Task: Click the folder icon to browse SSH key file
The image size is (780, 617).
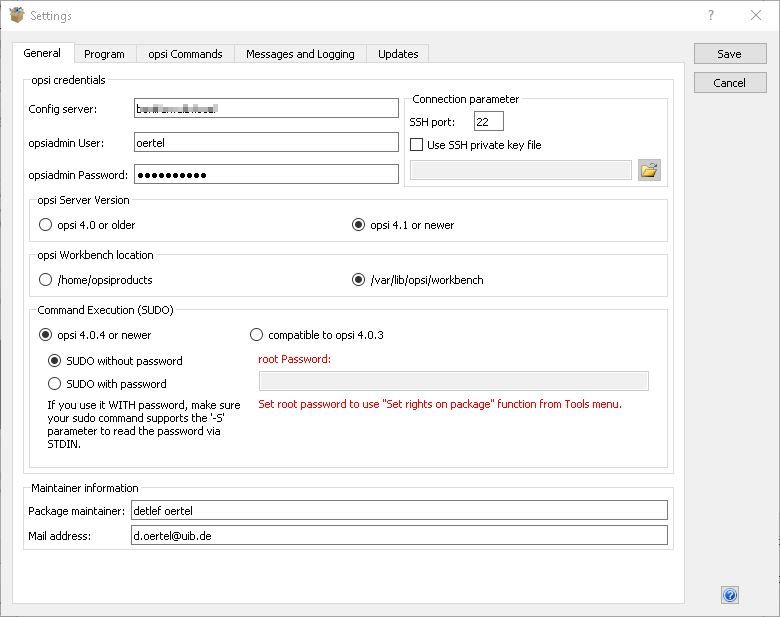Action: pyautogui.click(x=649, y=170)
